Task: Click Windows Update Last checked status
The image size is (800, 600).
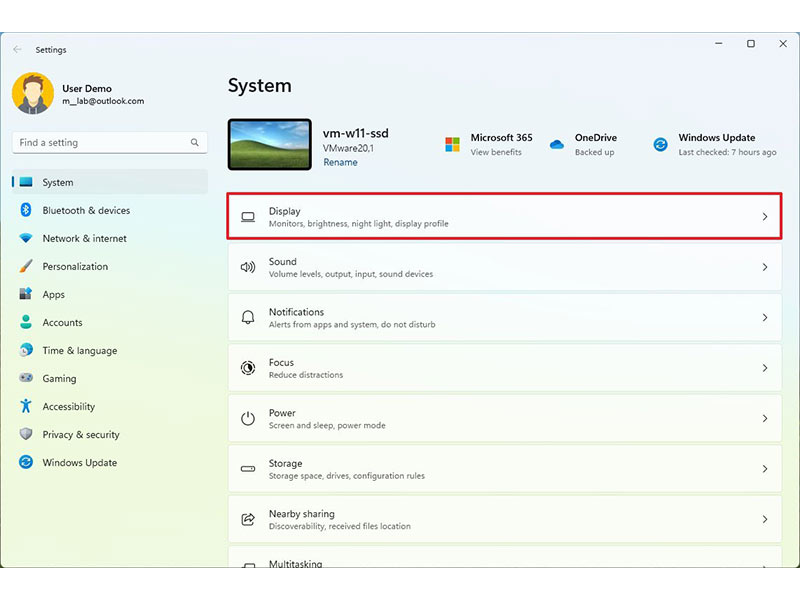Action: (x=727, y=152)
